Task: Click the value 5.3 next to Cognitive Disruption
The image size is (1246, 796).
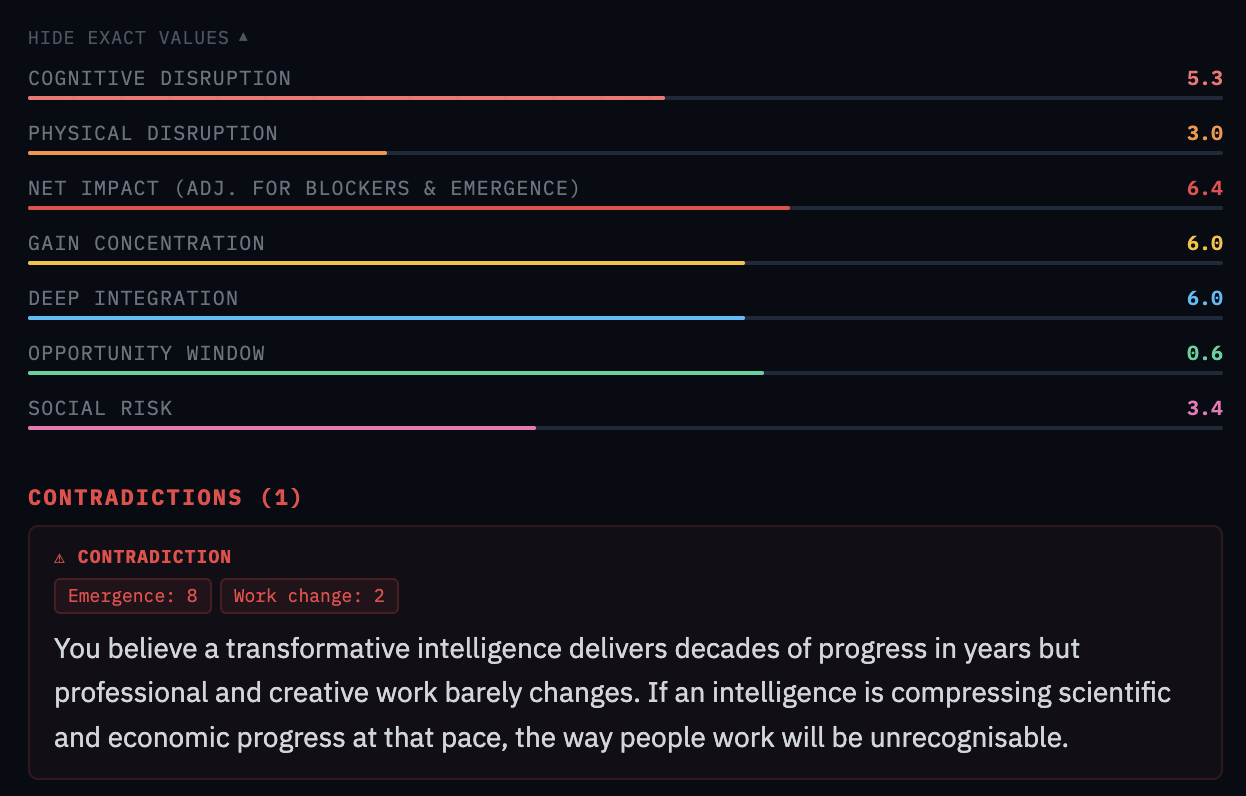Action: 1205,77
